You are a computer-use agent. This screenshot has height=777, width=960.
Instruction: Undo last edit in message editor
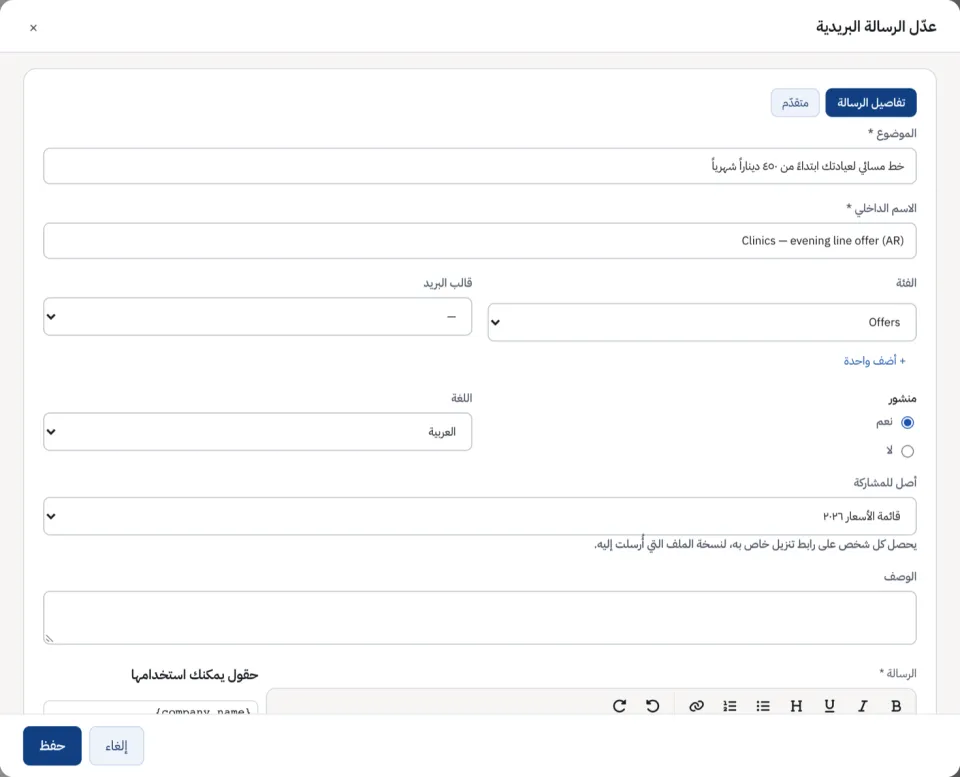click(653, 706)
